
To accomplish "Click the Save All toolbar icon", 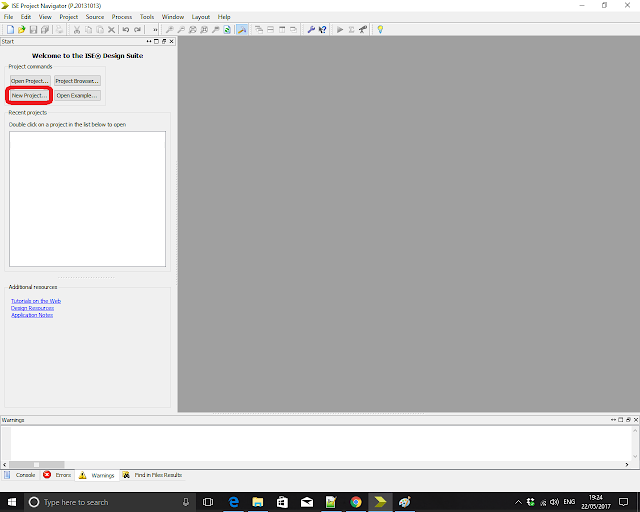I will click(45, 29).
